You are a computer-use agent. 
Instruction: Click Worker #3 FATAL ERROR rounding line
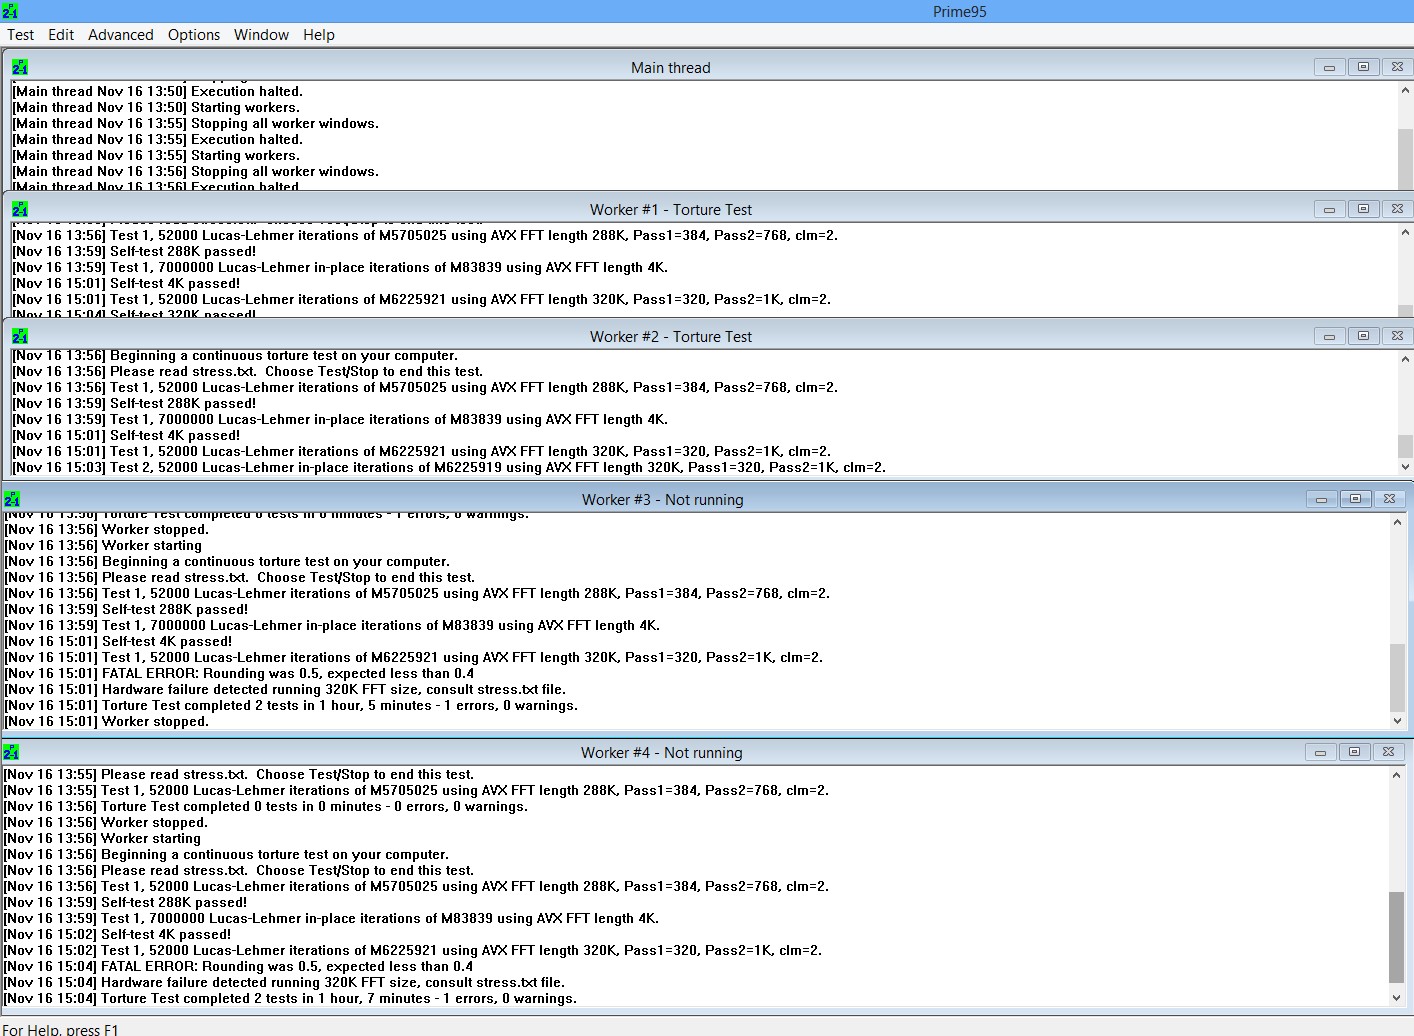pos(239,673)
